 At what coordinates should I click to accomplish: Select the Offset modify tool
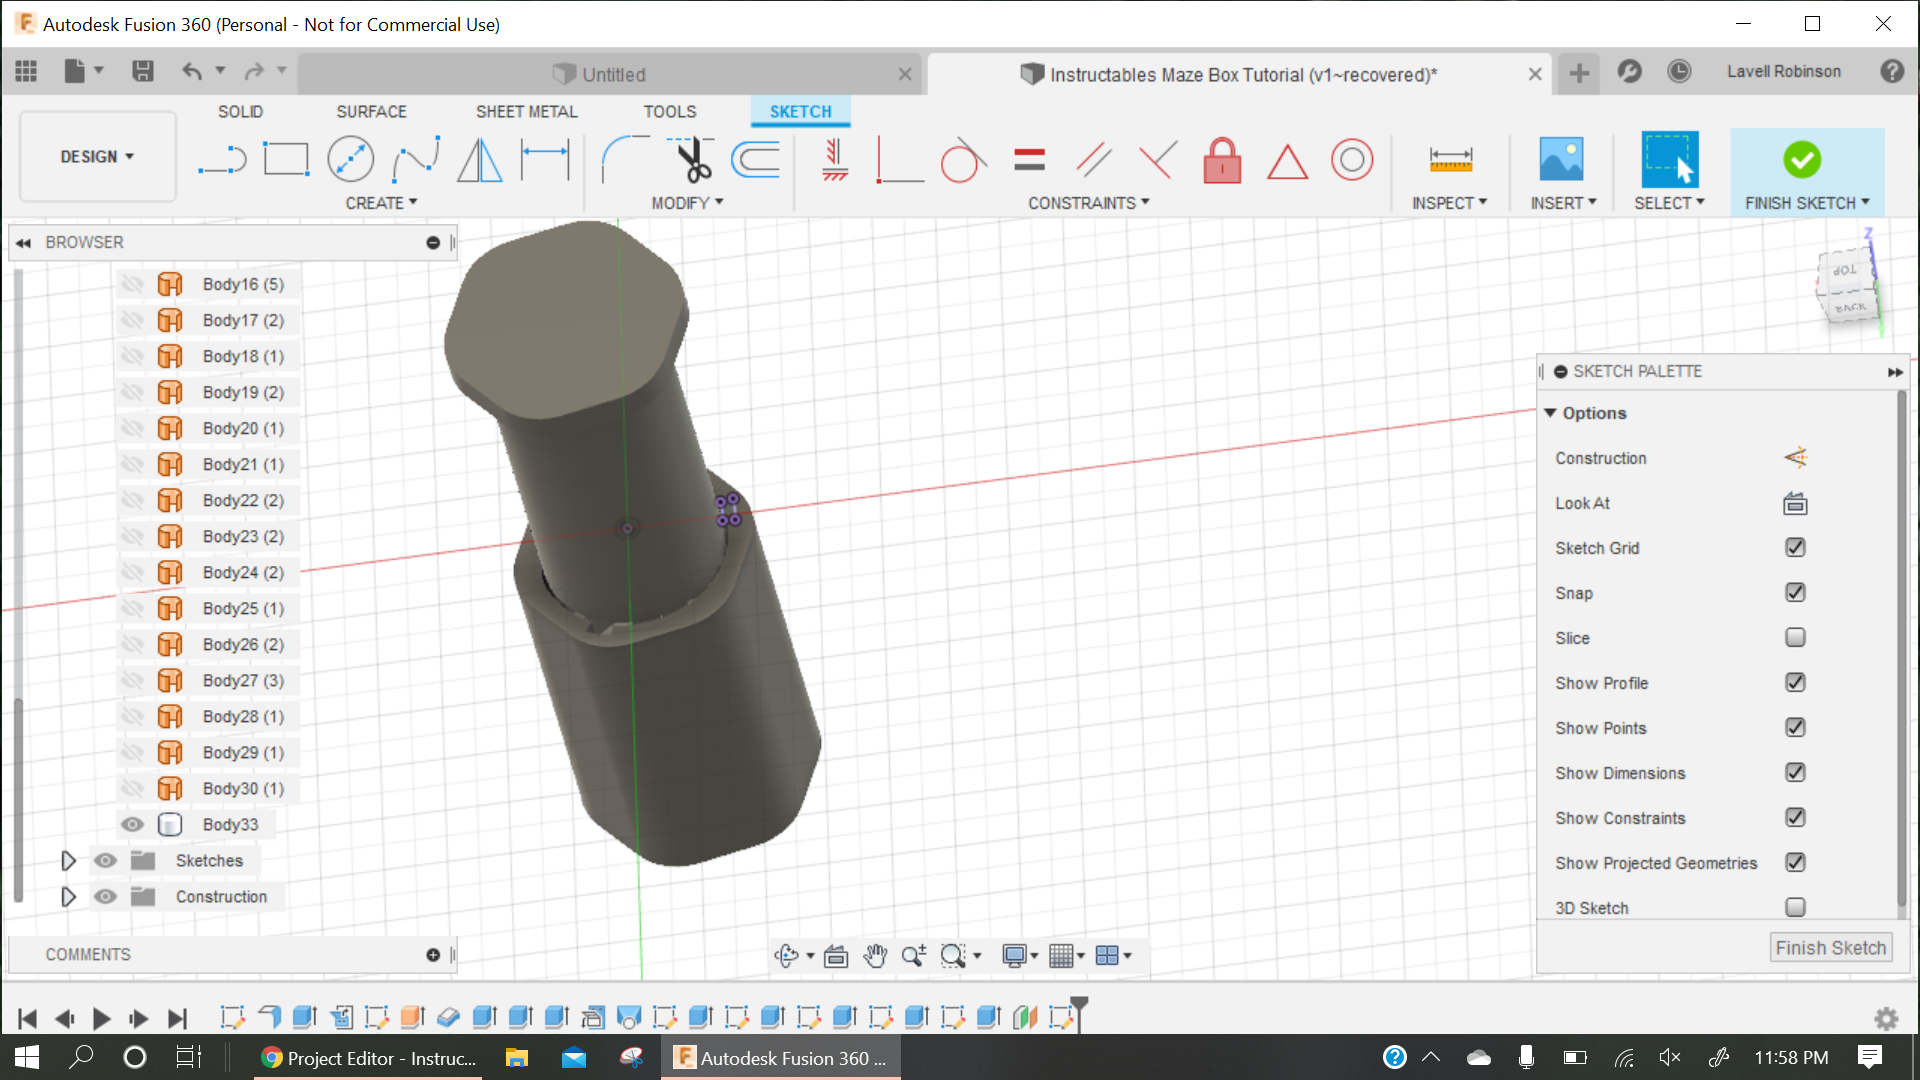(x=757, y=159)
